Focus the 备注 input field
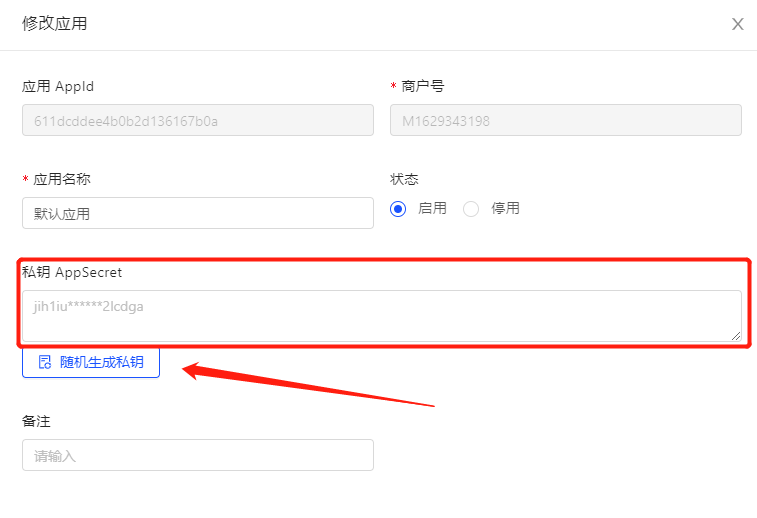Screen dimensions: 757x518 (x=197, y=455)
